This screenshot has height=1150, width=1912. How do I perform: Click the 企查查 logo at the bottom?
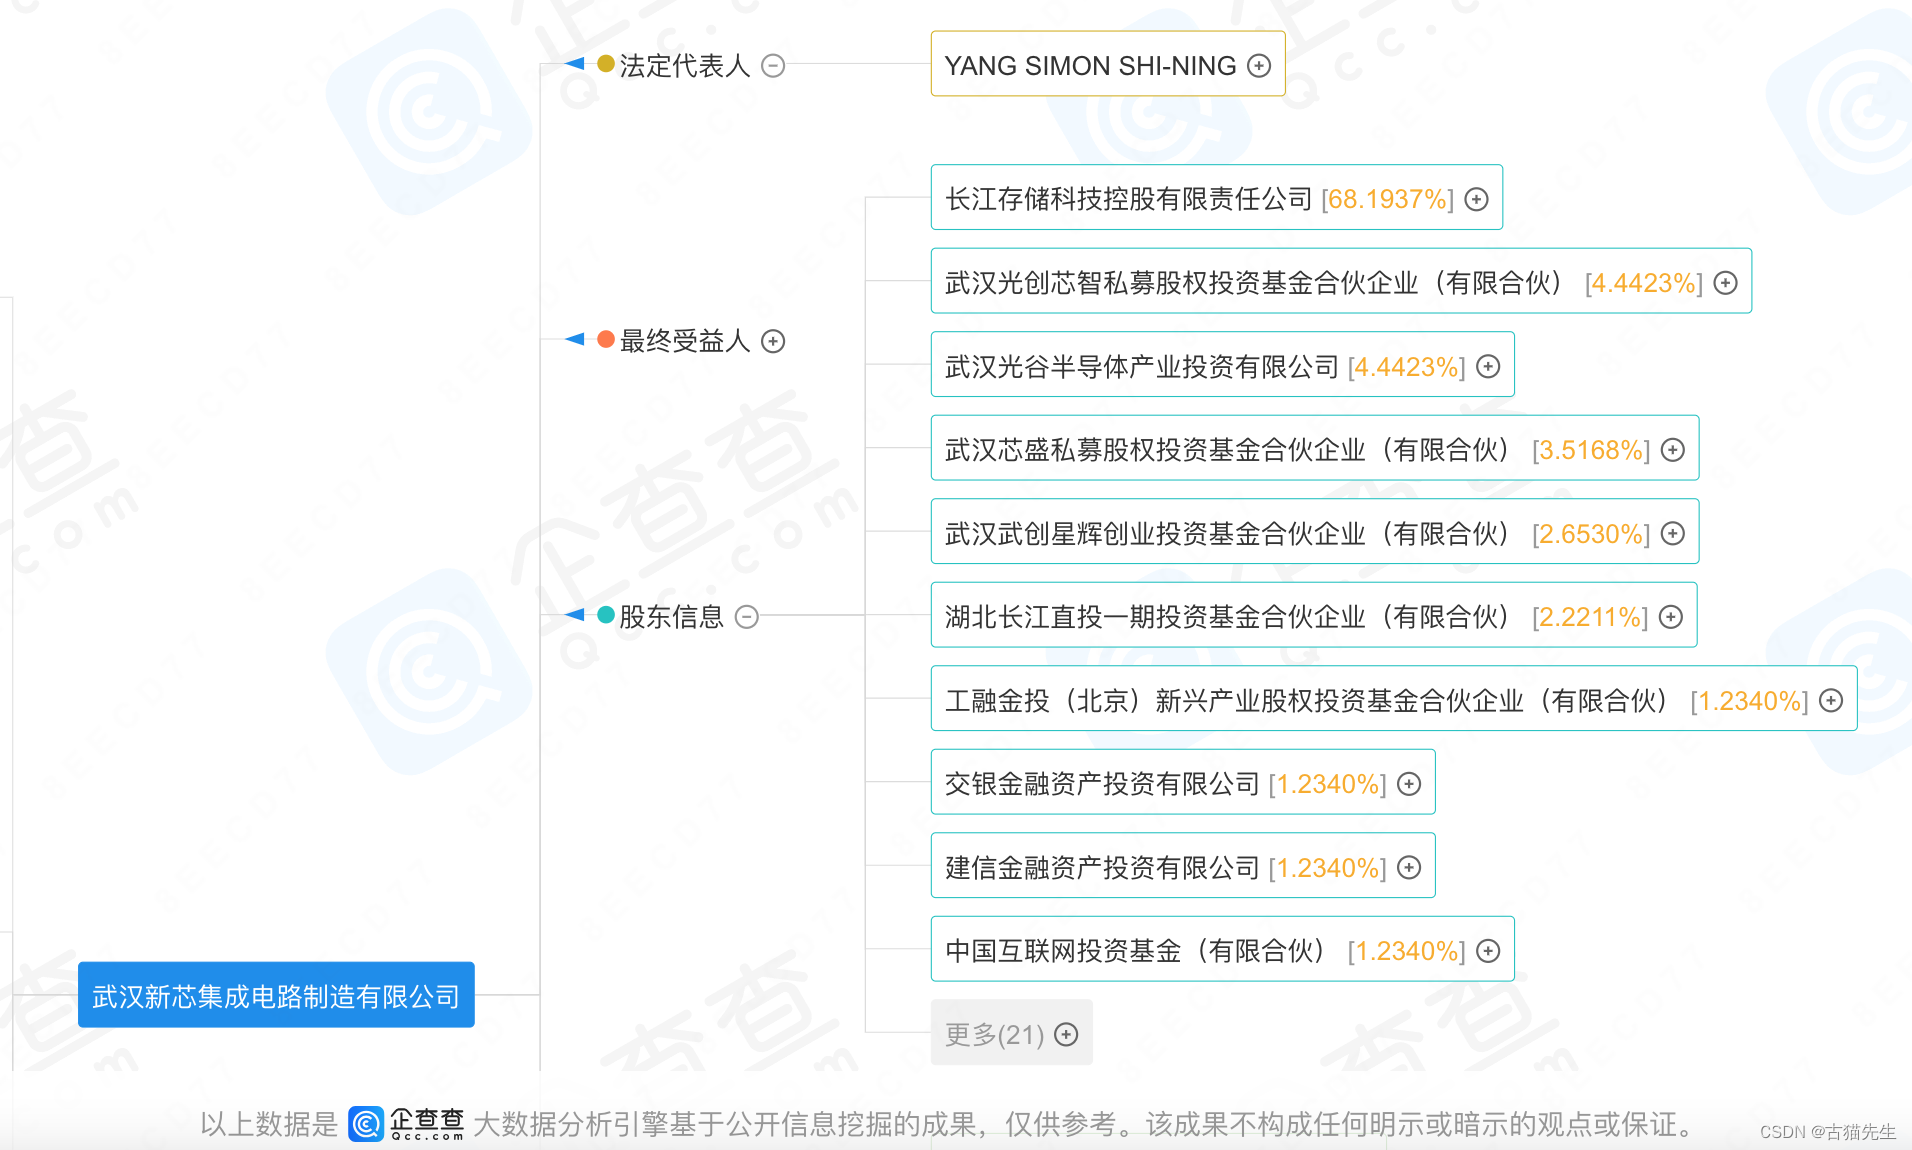click(408, 1123)
